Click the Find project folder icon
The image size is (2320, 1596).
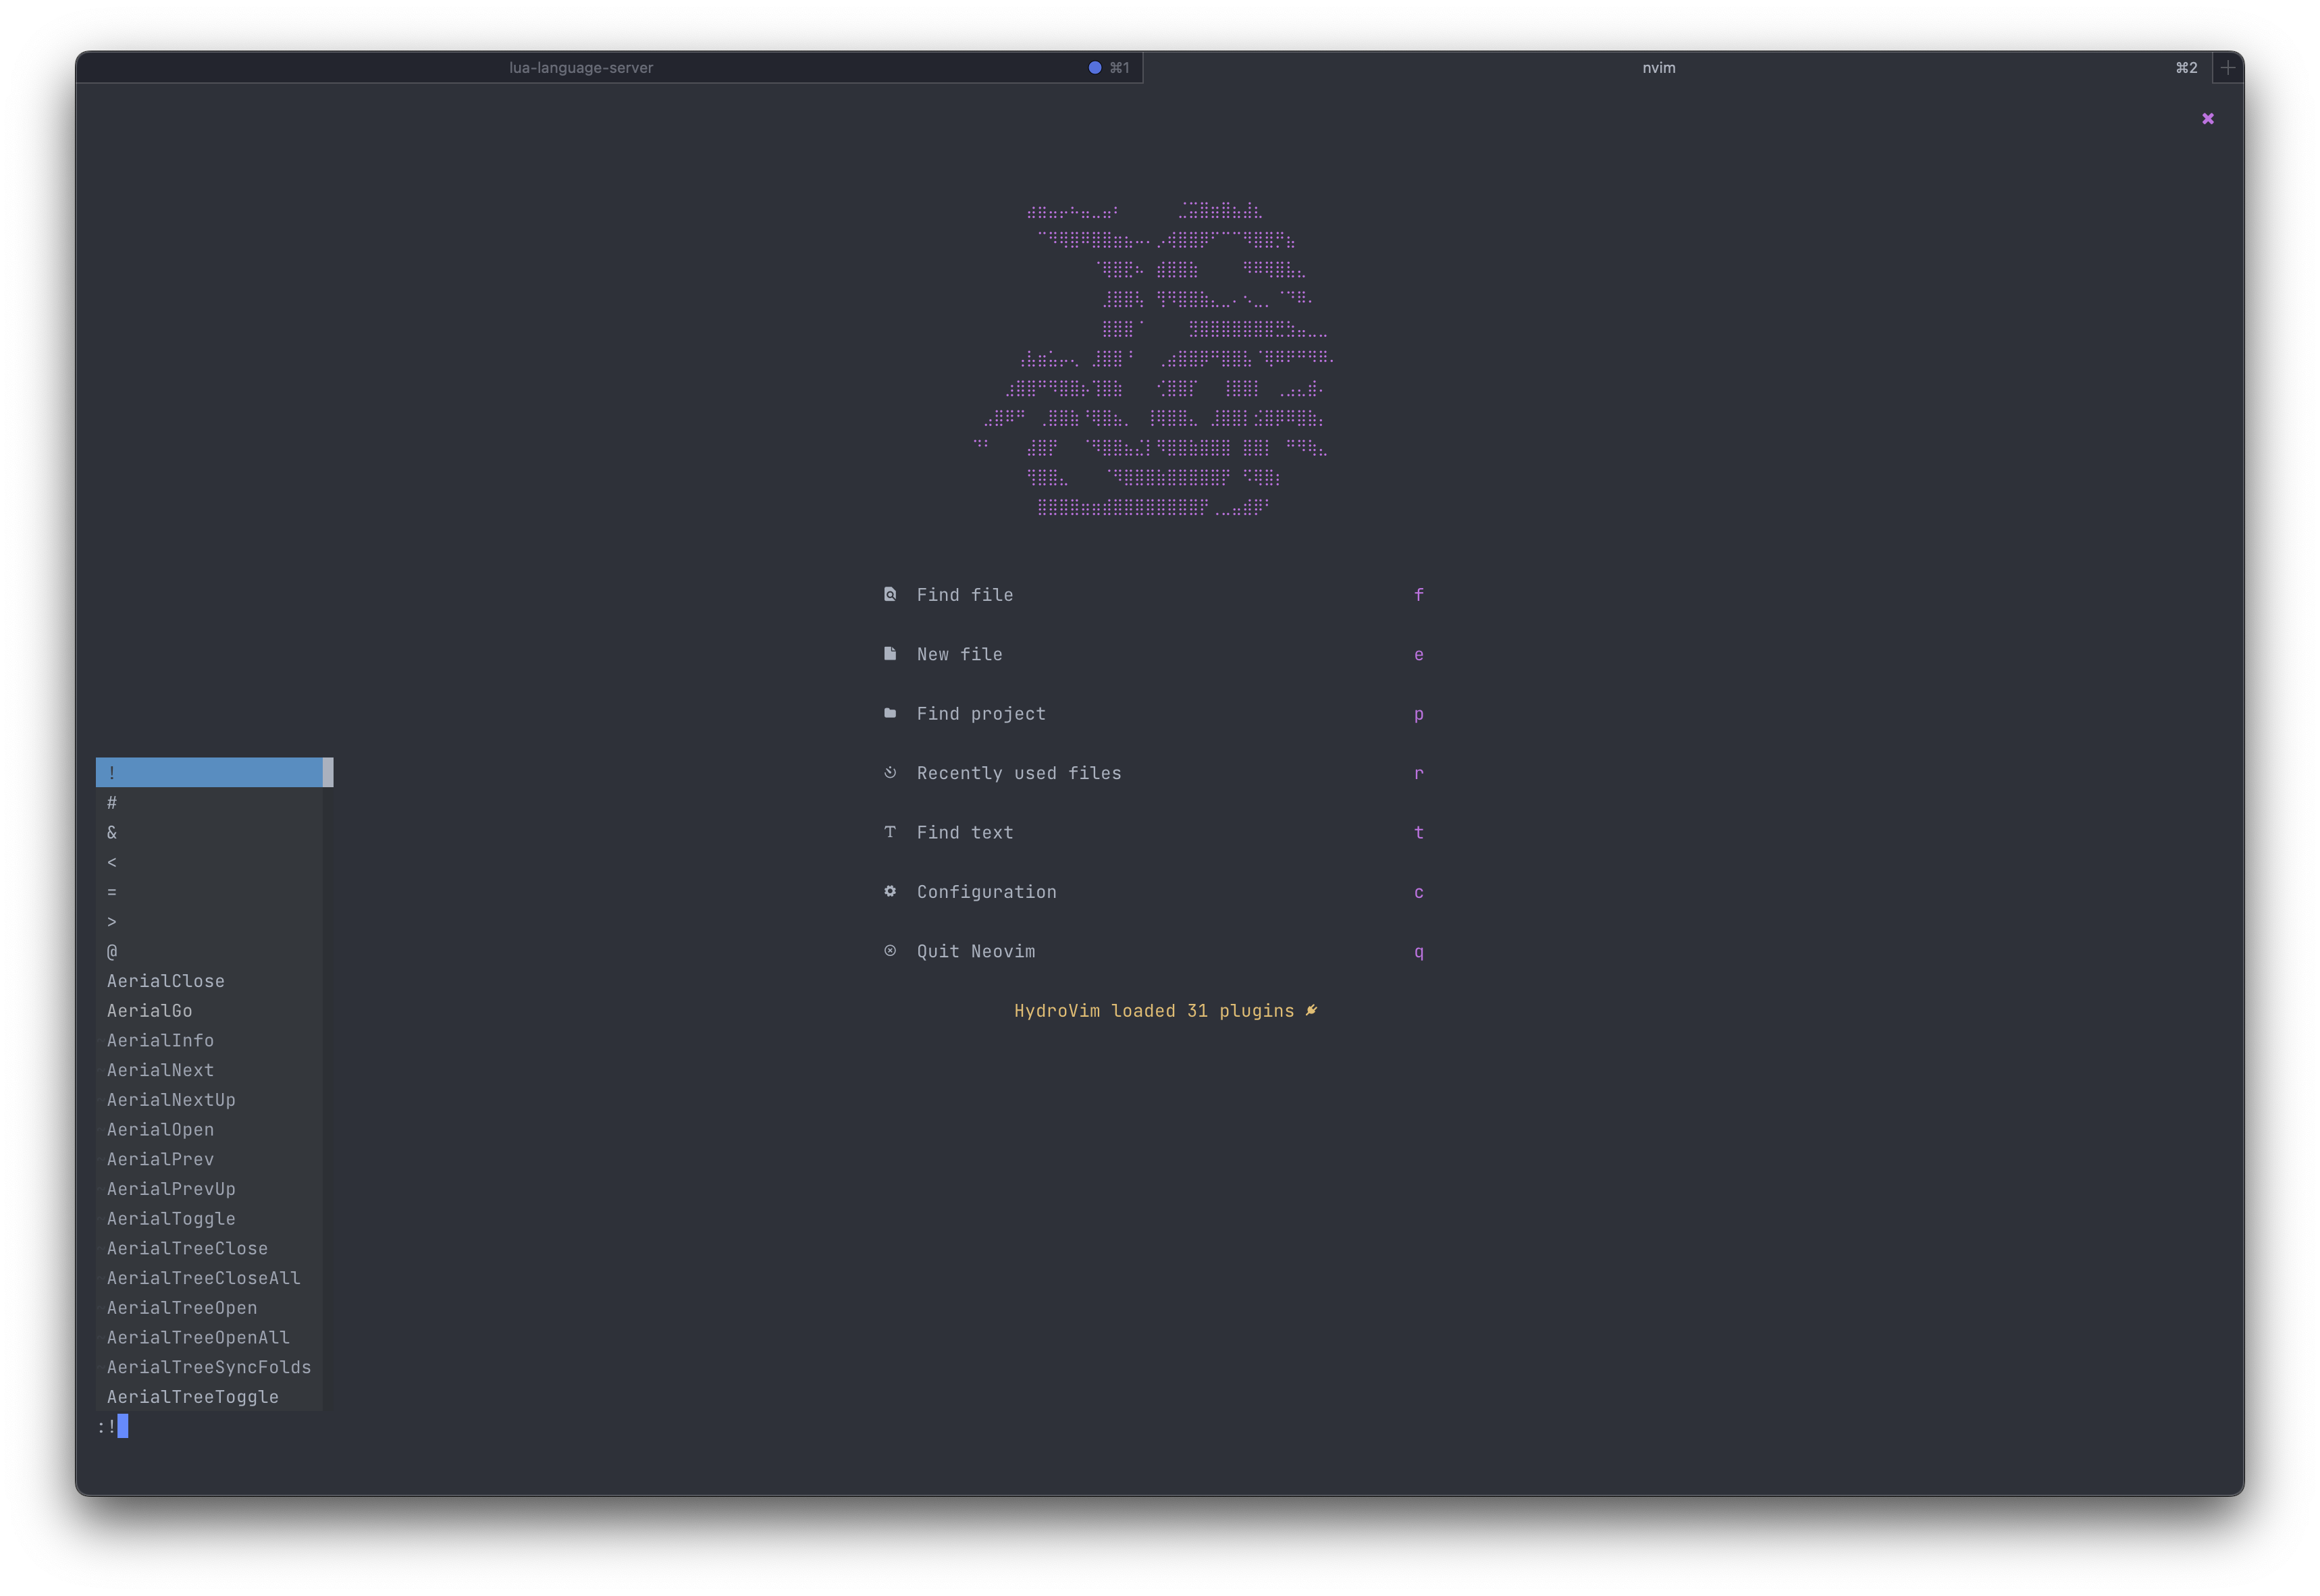pos(890,713)
